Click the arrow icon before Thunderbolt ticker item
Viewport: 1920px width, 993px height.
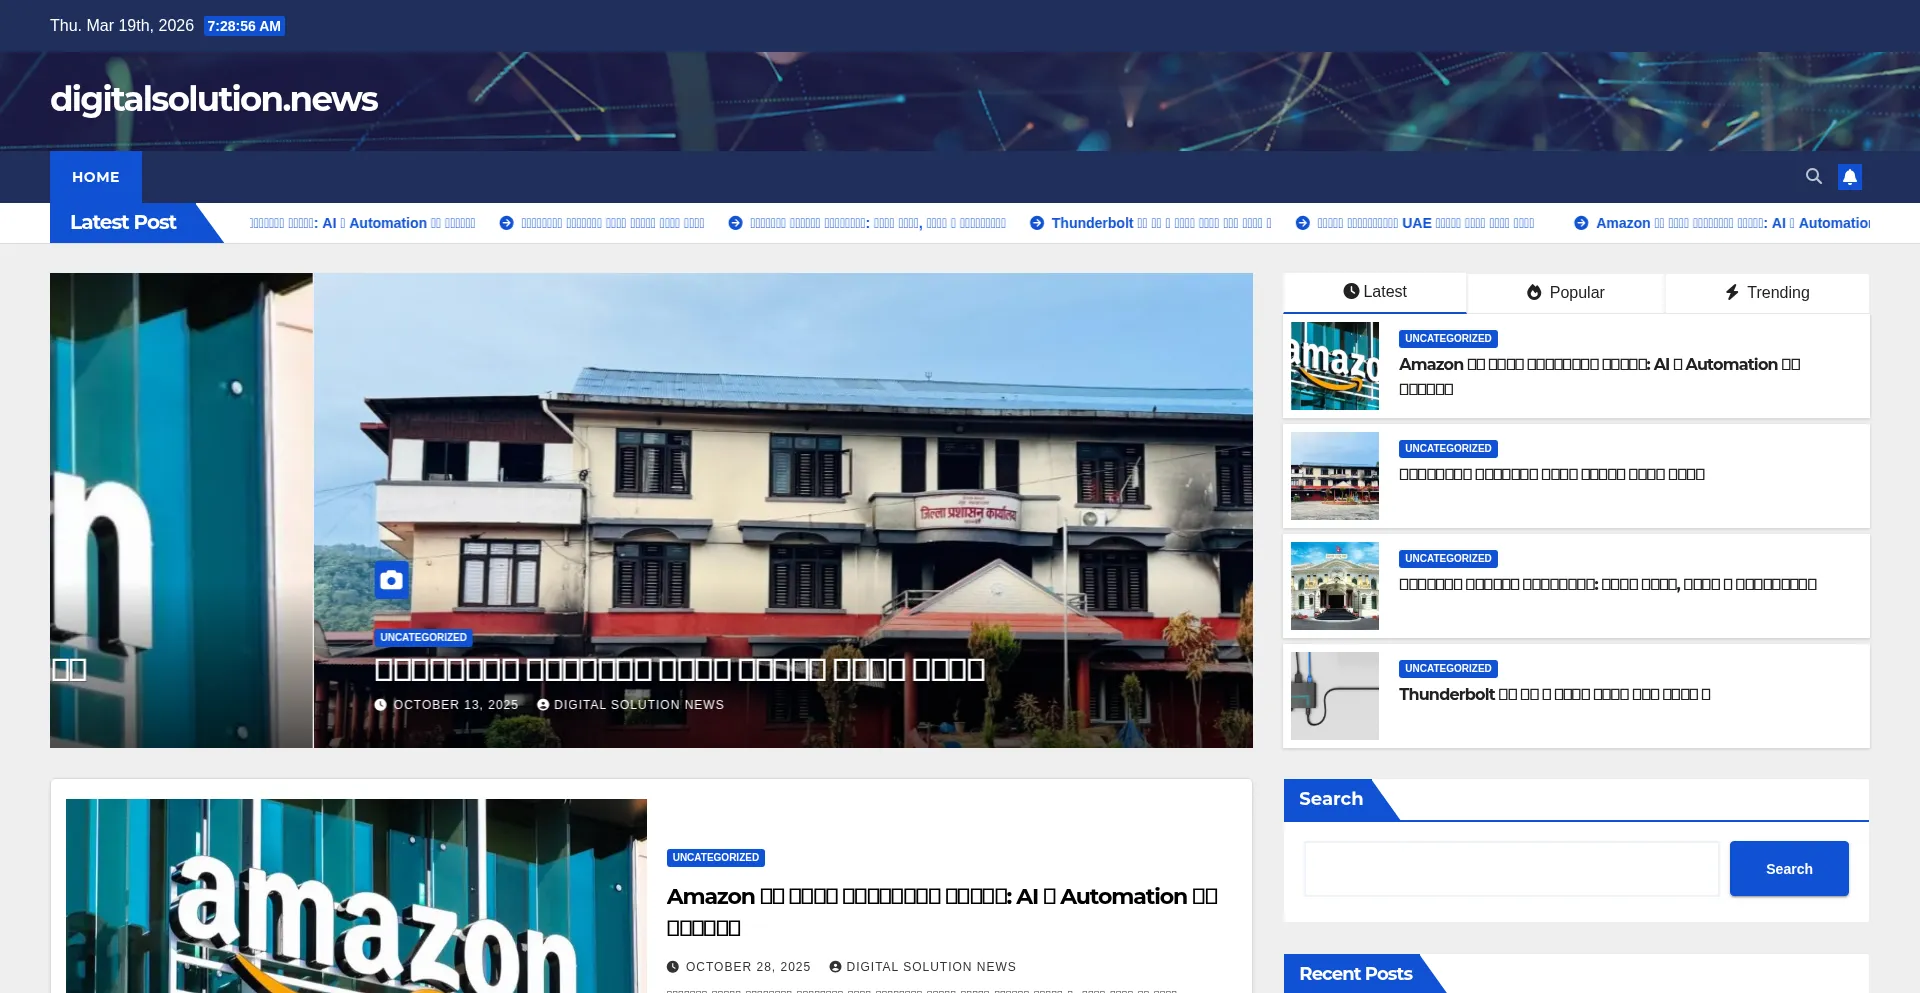pos(1037,223)
